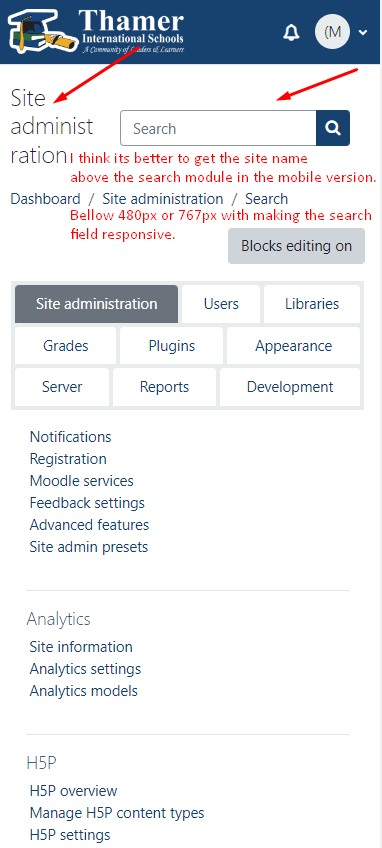Switch to the Users tab

click(221, 304)
